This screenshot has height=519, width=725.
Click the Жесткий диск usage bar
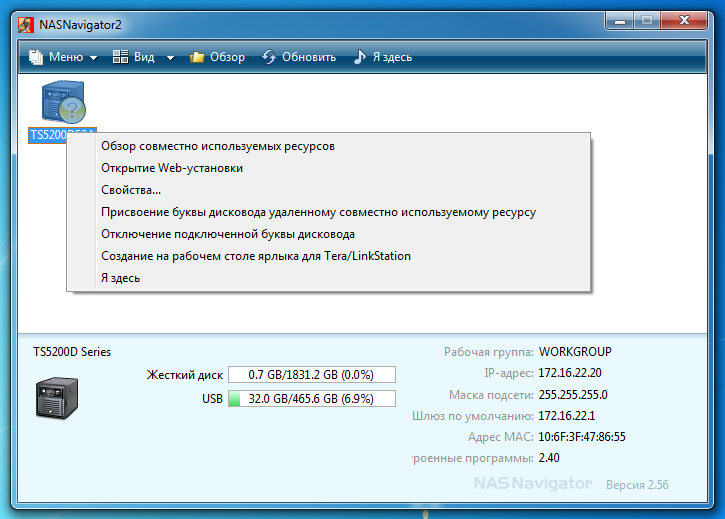pos(312,375)
